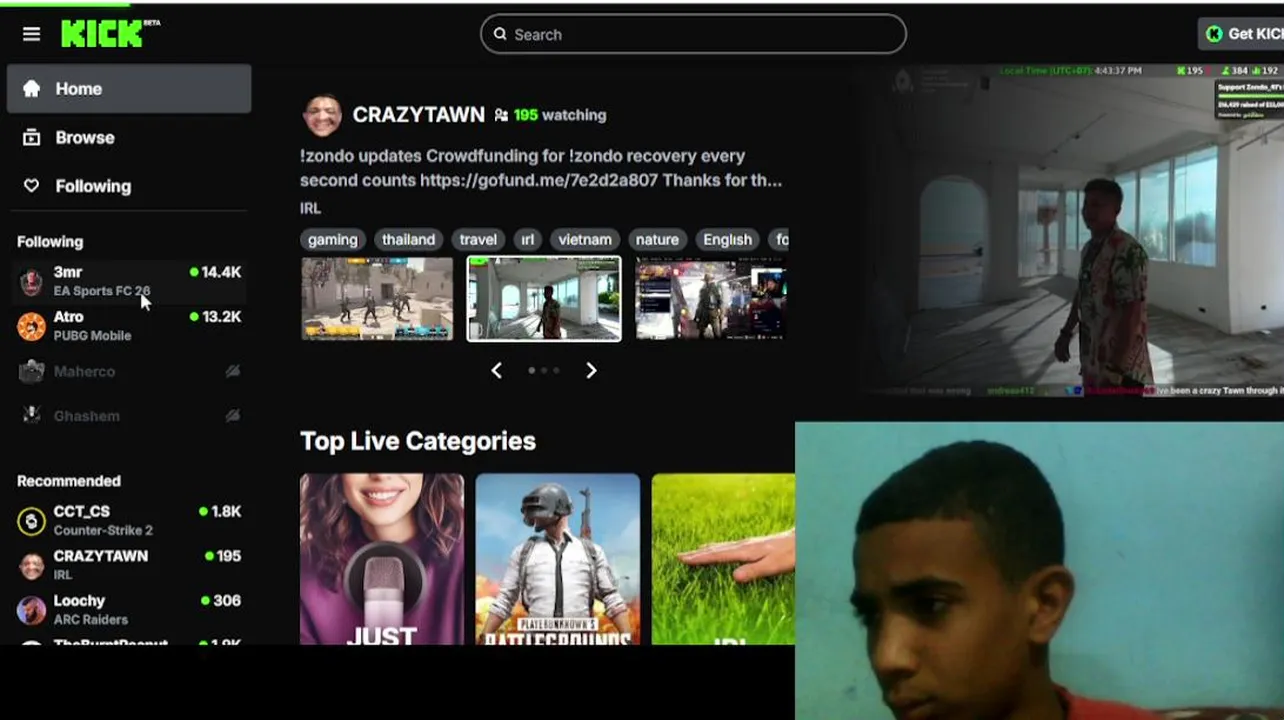Click the ARC Raiders label under Loochy

[x=91, y=620]
